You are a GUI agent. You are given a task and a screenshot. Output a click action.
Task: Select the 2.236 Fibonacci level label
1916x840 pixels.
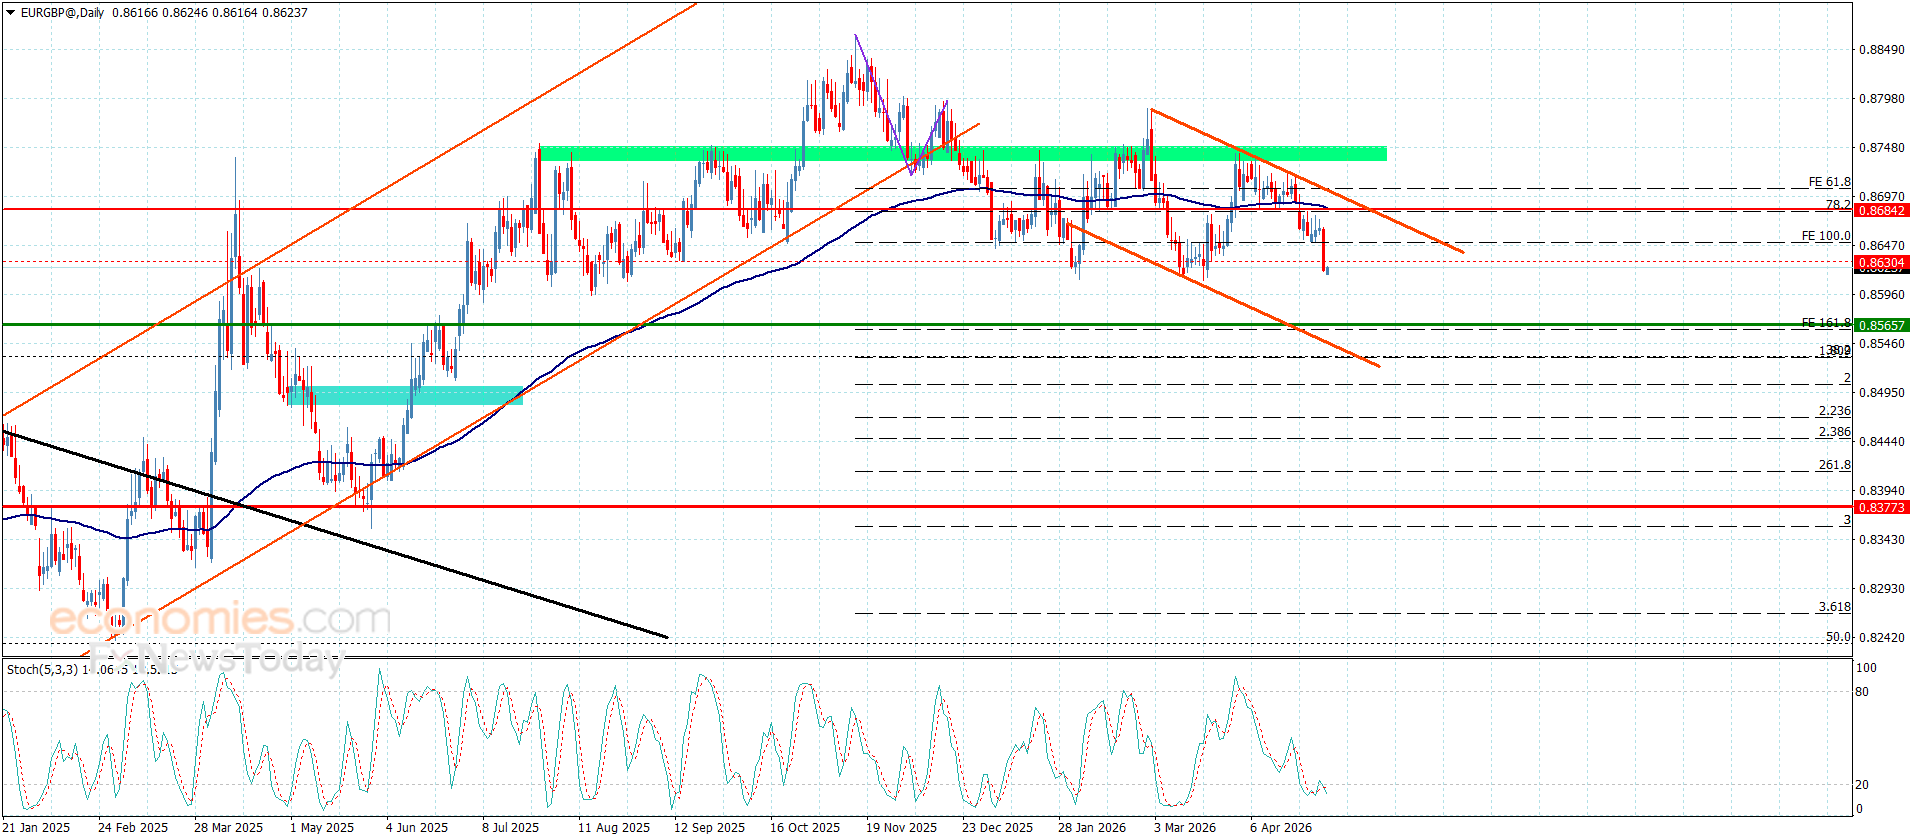point(1834,411)
